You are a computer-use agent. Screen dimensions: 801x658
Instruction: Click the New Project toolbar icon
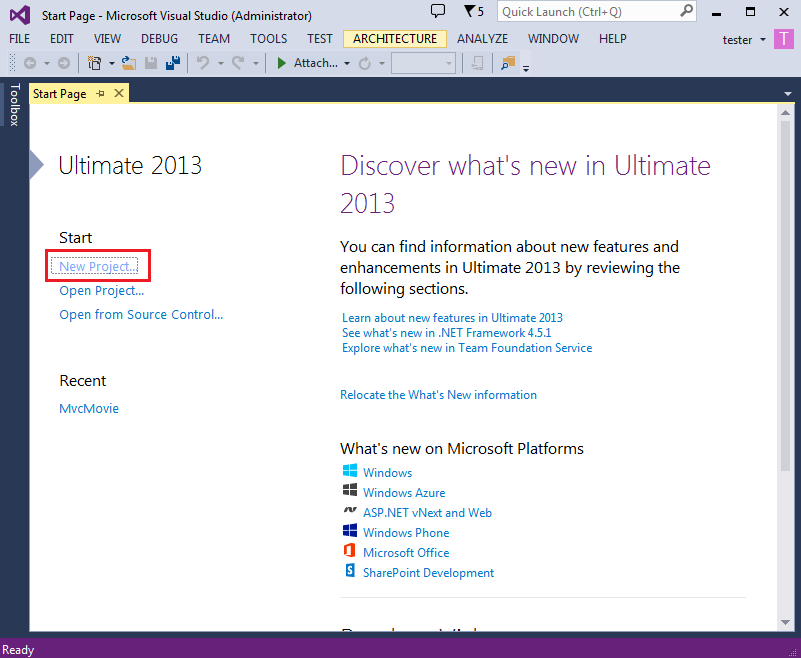[x=95, y=63]
